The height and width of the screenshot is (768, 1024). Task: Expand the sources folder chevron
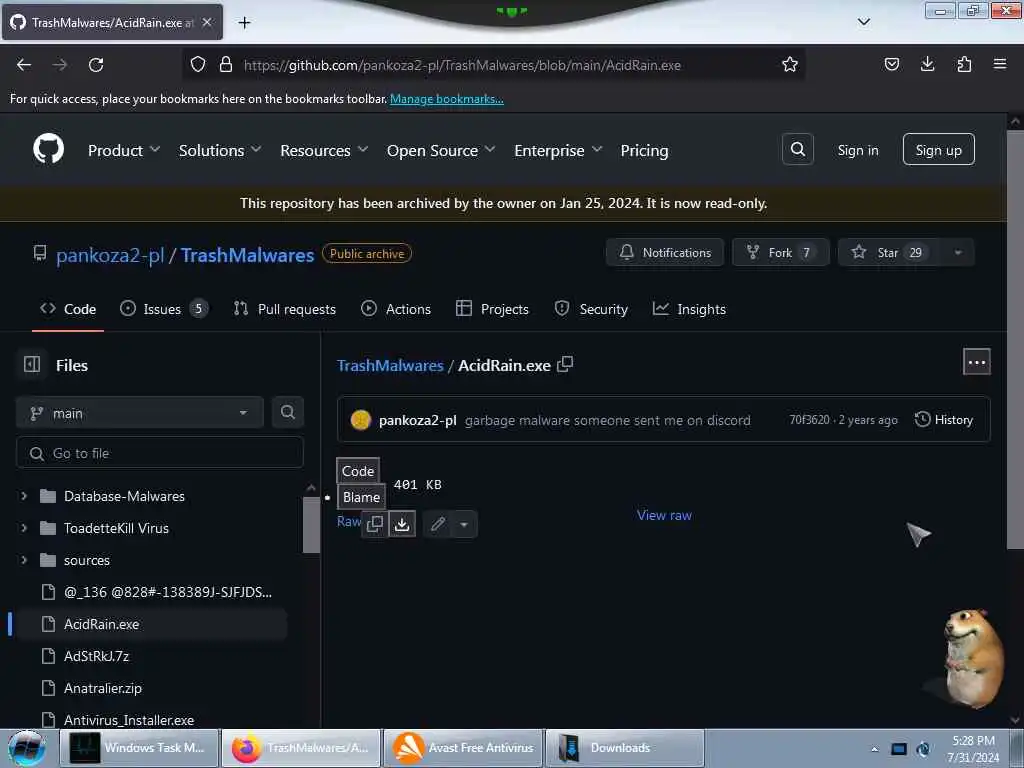(24, 560)
